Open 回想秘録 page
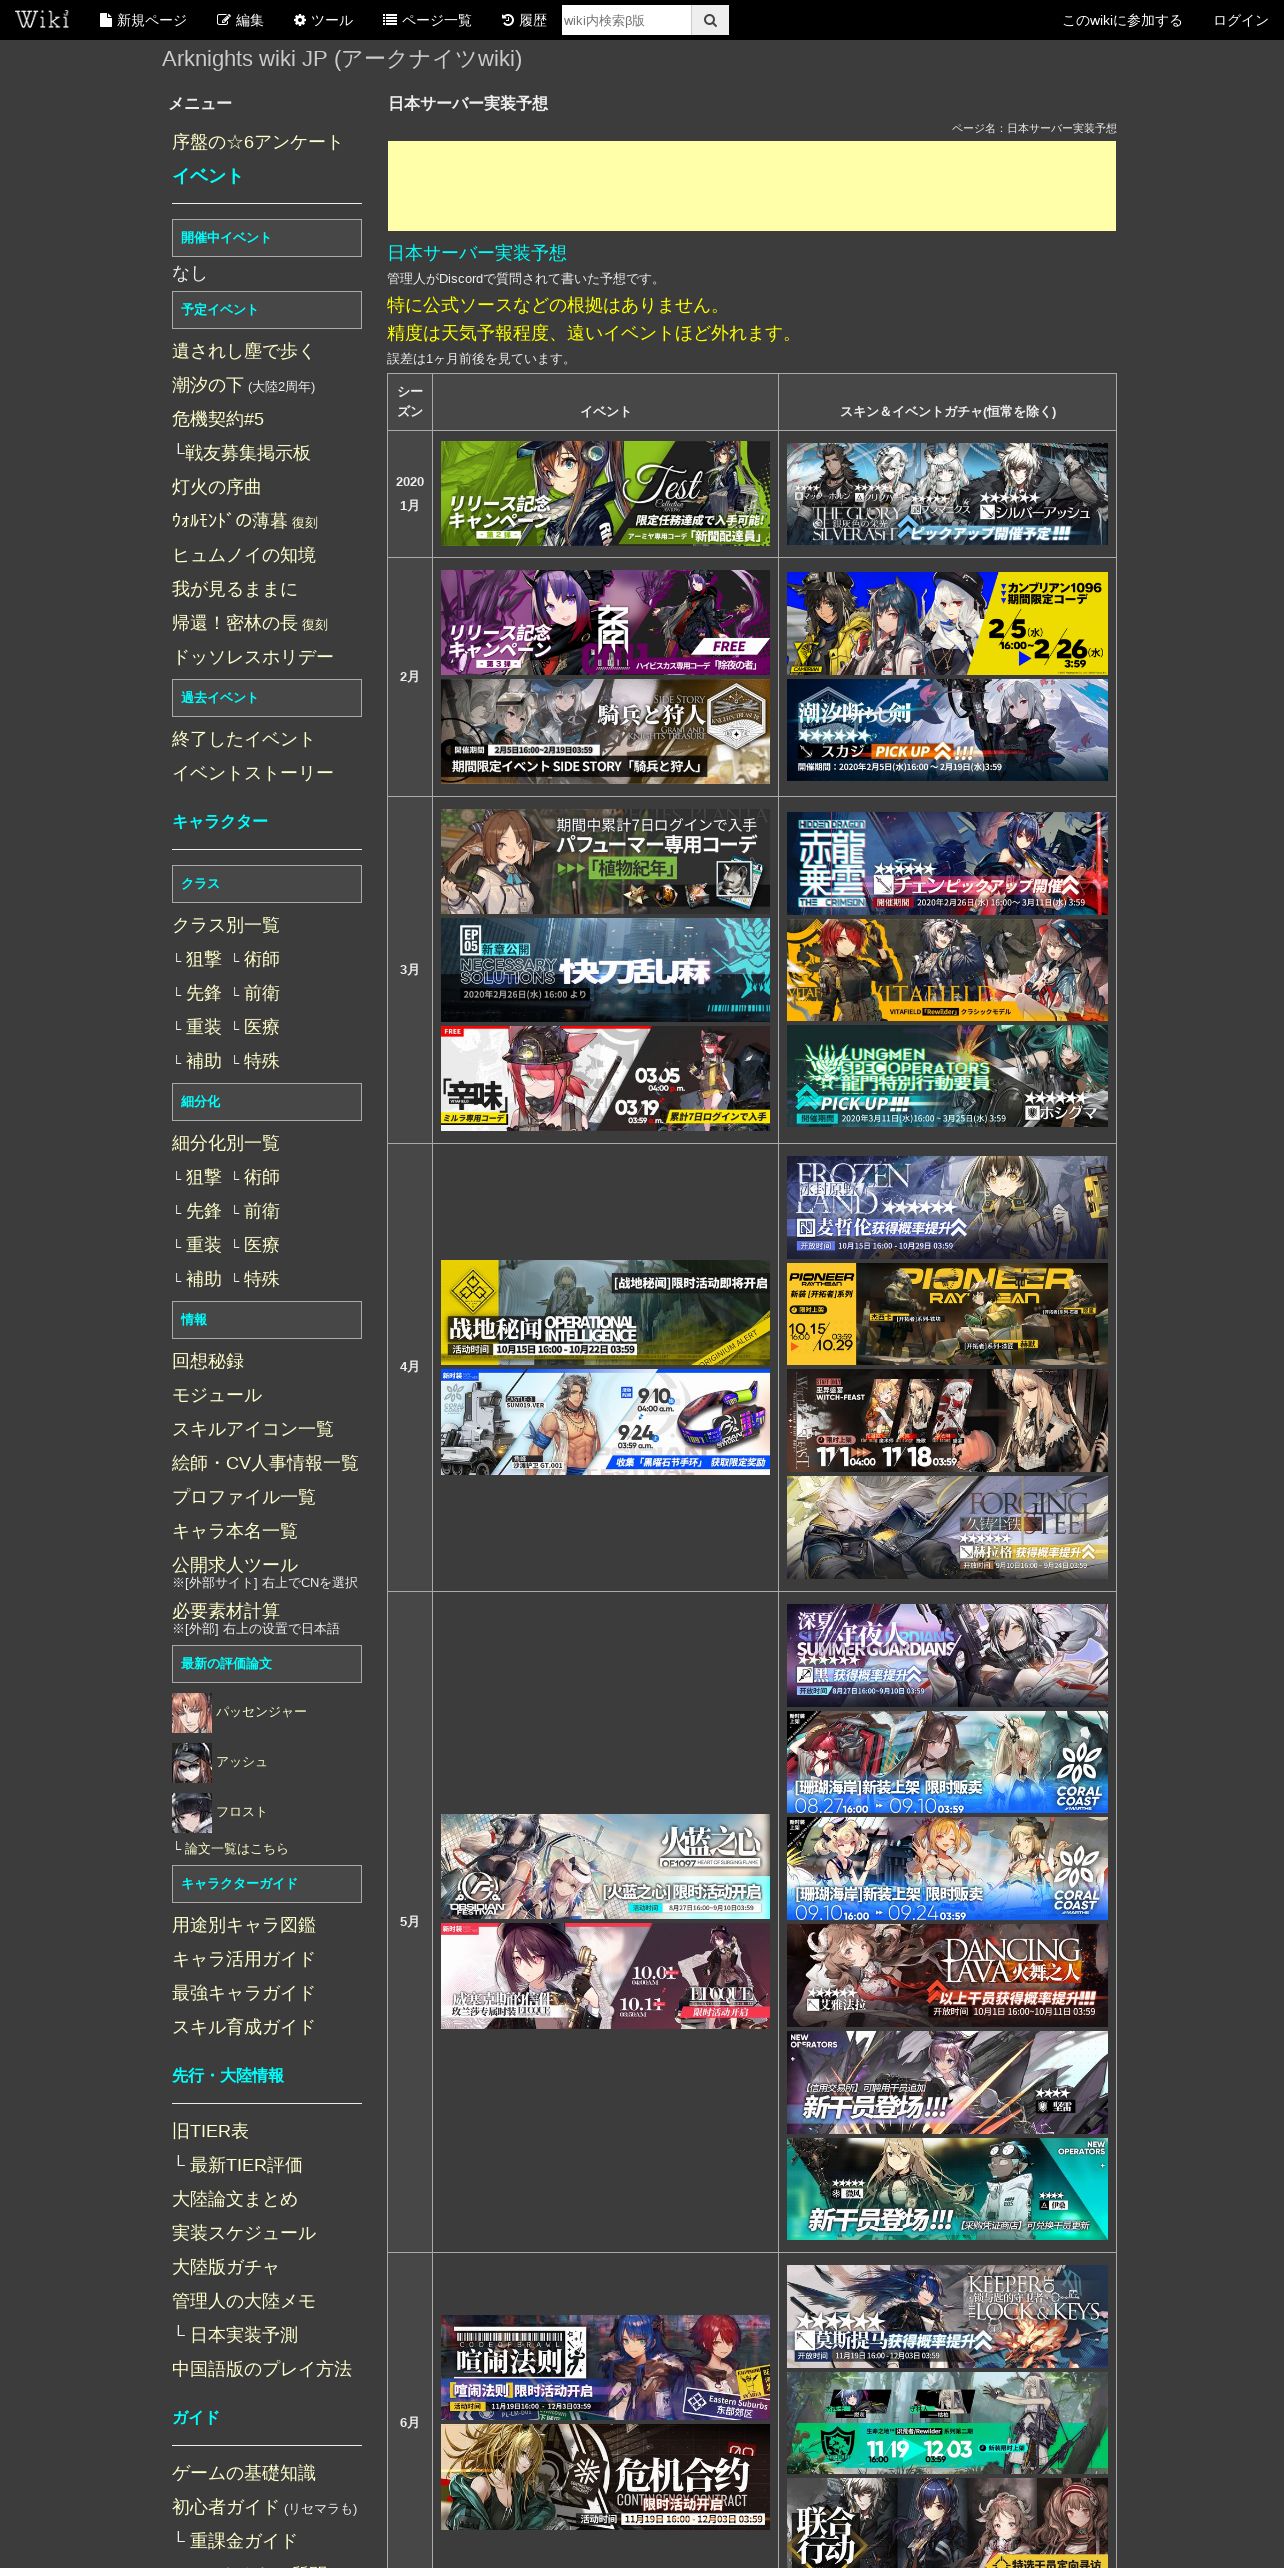1284x2568 pixels. [x=208, y=1361]
